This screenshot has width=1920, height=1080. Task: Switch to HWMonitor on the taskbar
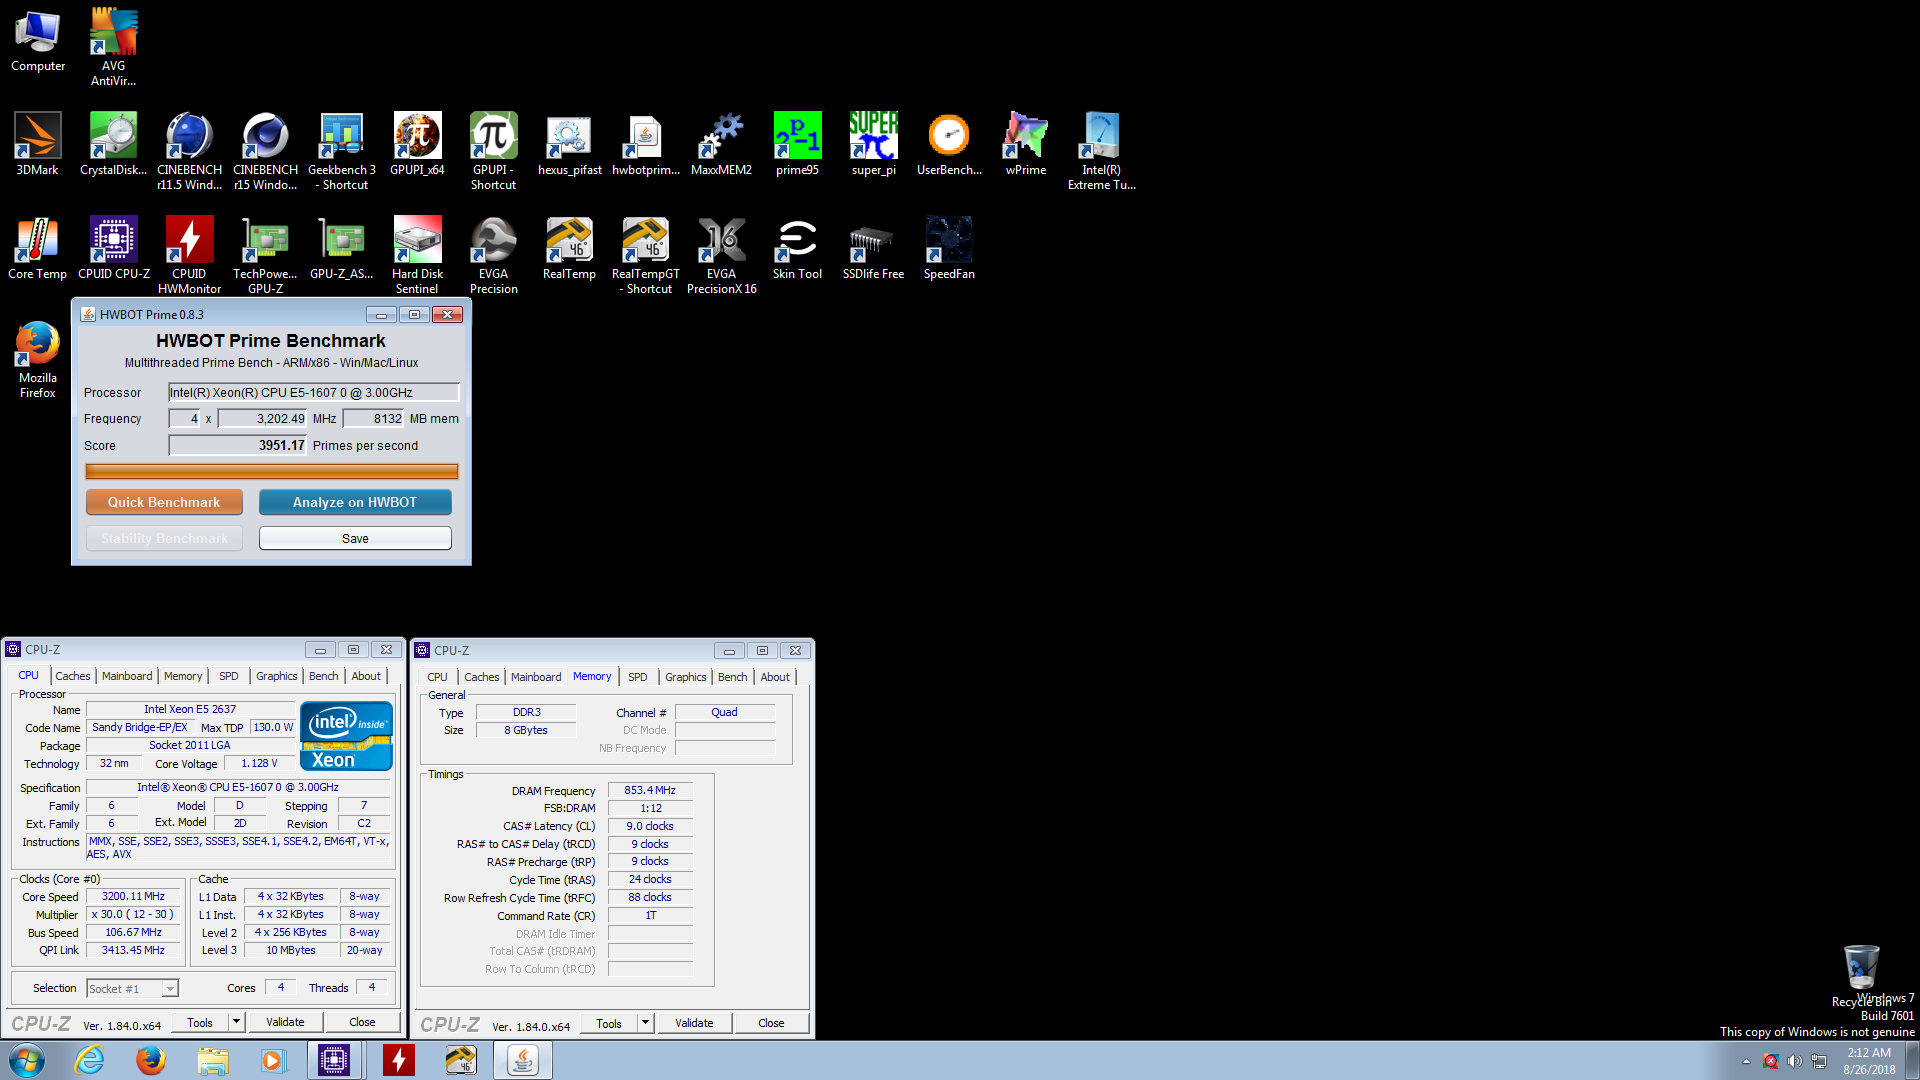(x=398, y=1060)
